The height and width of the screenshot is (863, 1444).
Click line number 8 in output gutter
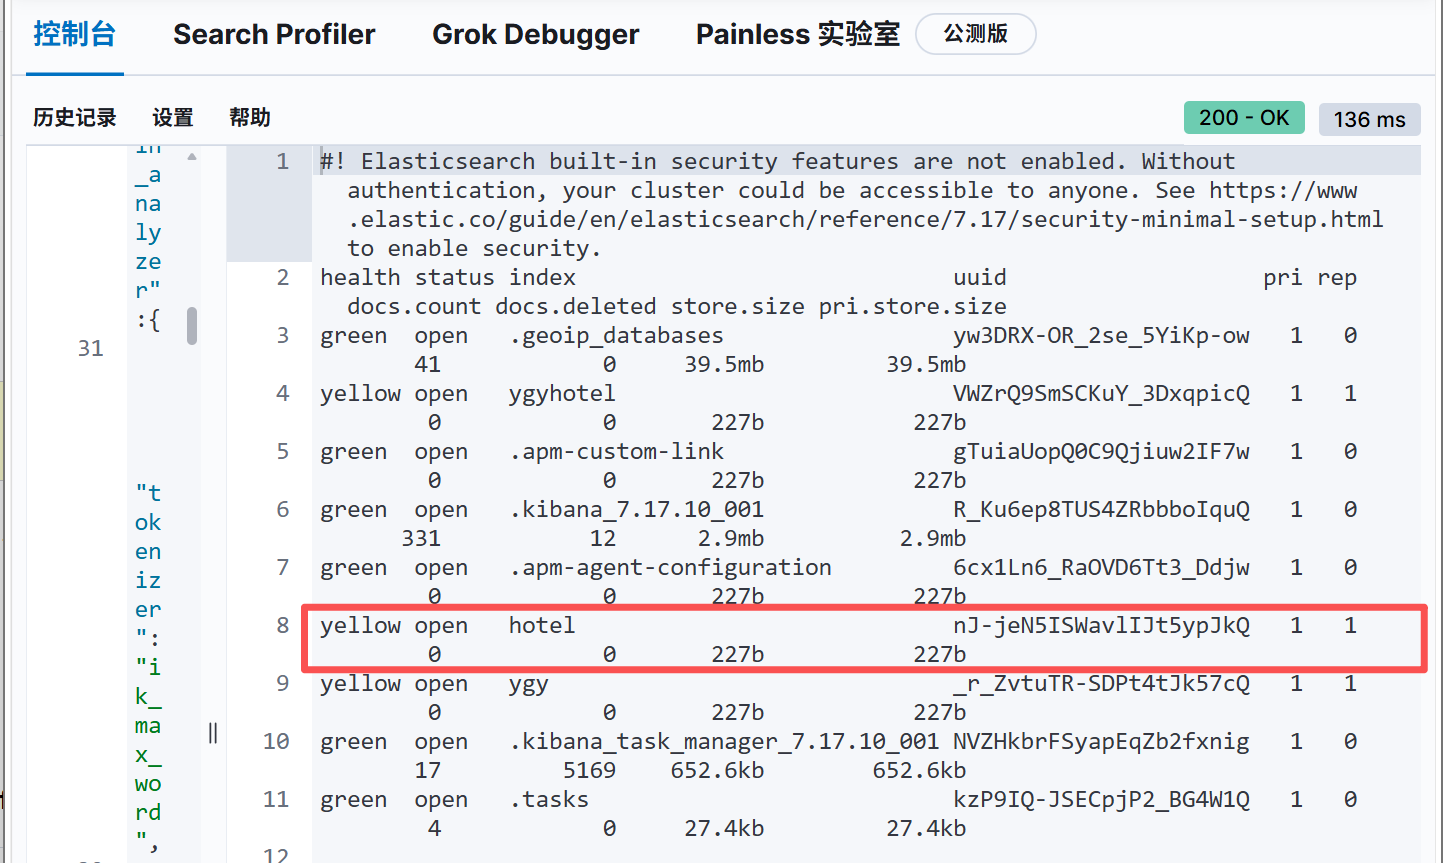point(283,625)
